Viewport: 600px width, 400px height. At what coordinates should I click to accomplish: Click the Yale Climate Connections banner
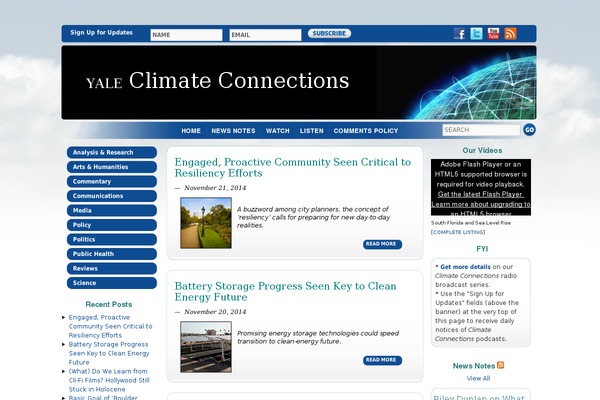pyautogui.click(x=299, y=83)
